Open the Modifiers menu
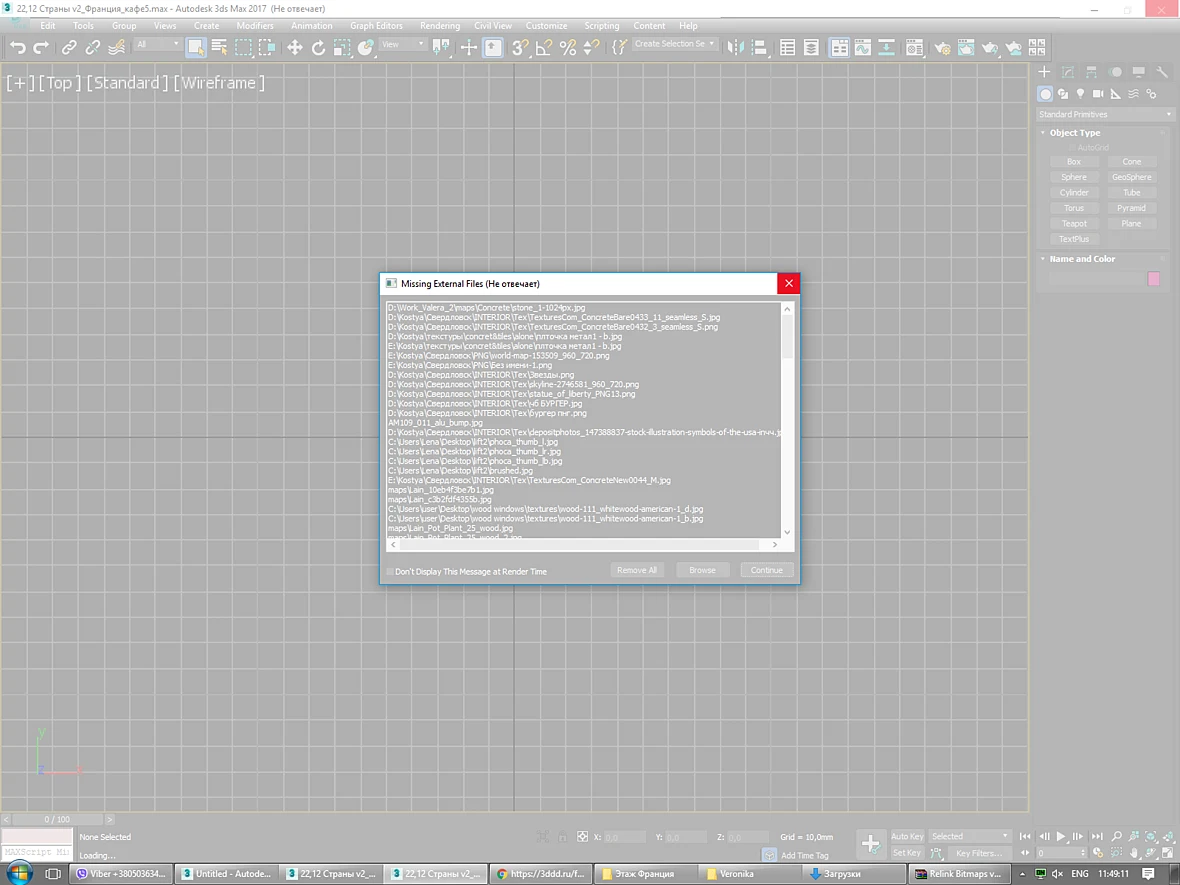Viewport: 1180px width, 885px height. [x=255, y=26]
